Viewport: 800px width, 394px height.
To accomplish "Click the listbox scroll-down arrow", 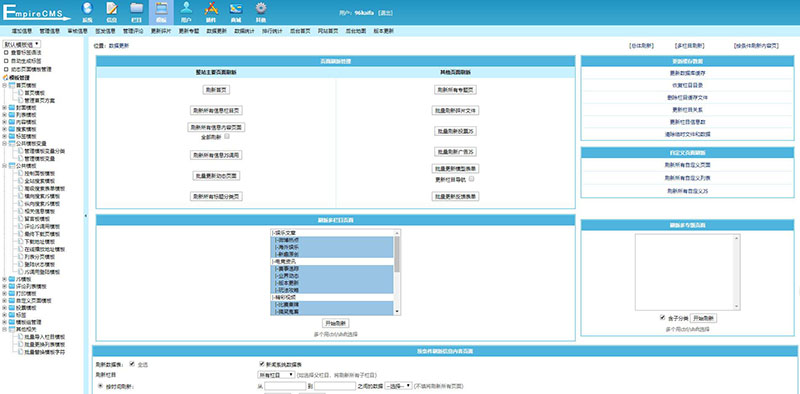I will (397, 312).
